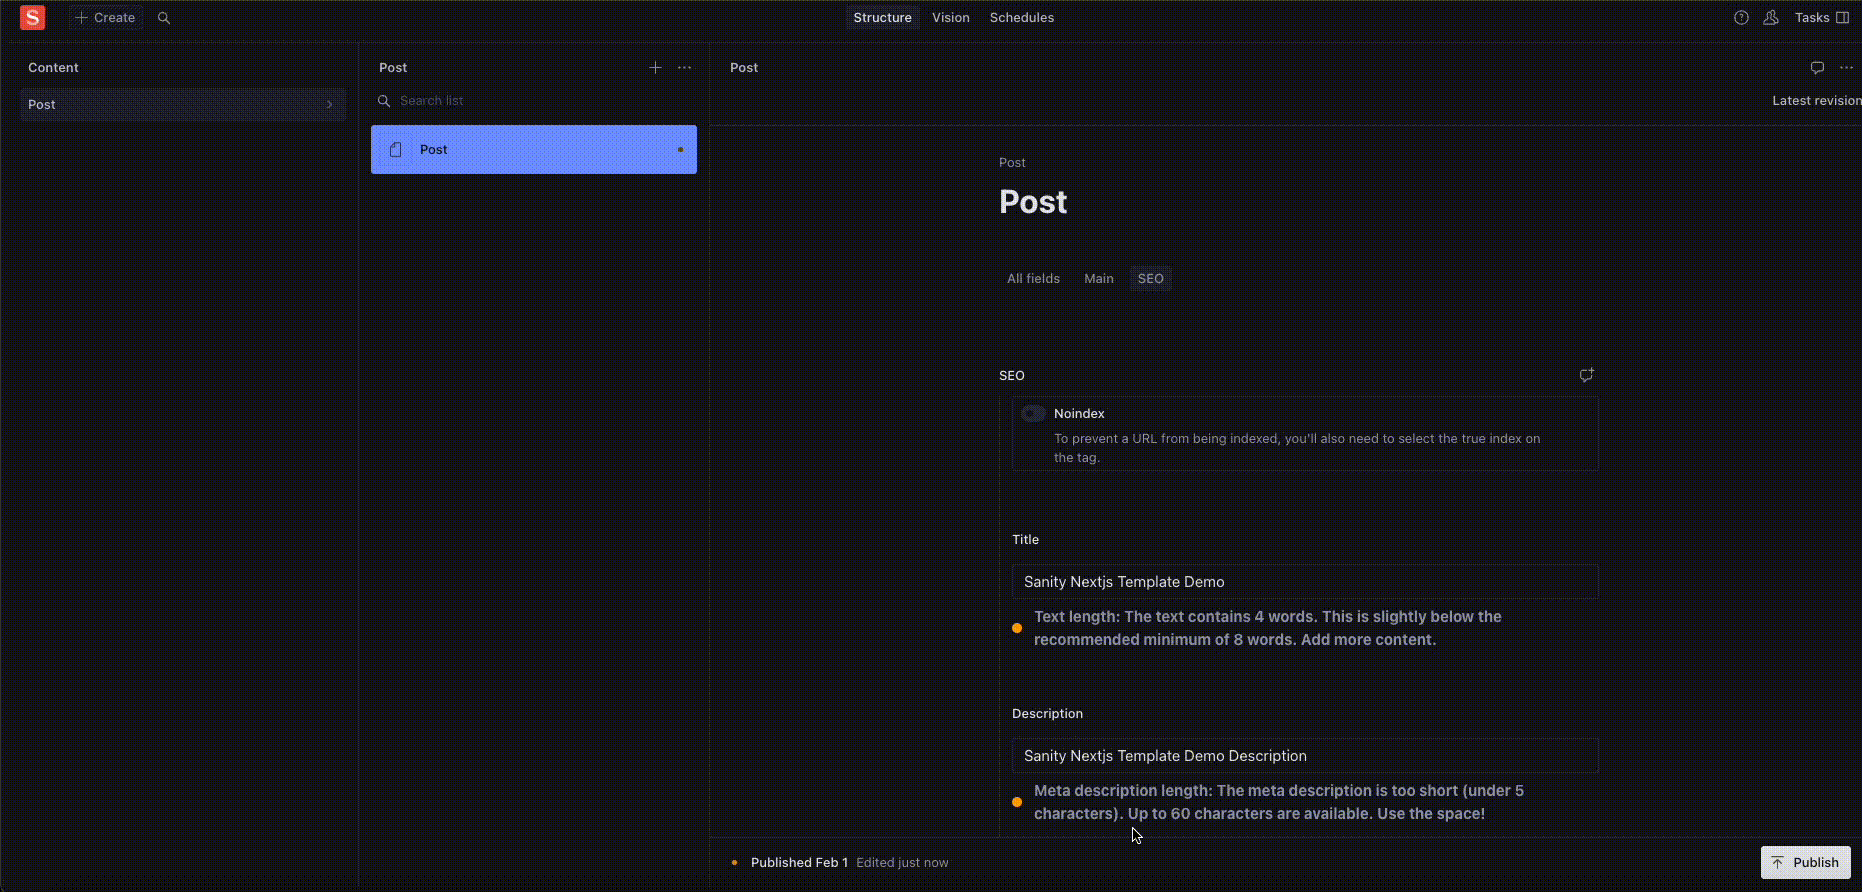This screenshot has width=1862, height=892.
Task: Click the Sanity logo icon
Action: [x=32, y=17]
